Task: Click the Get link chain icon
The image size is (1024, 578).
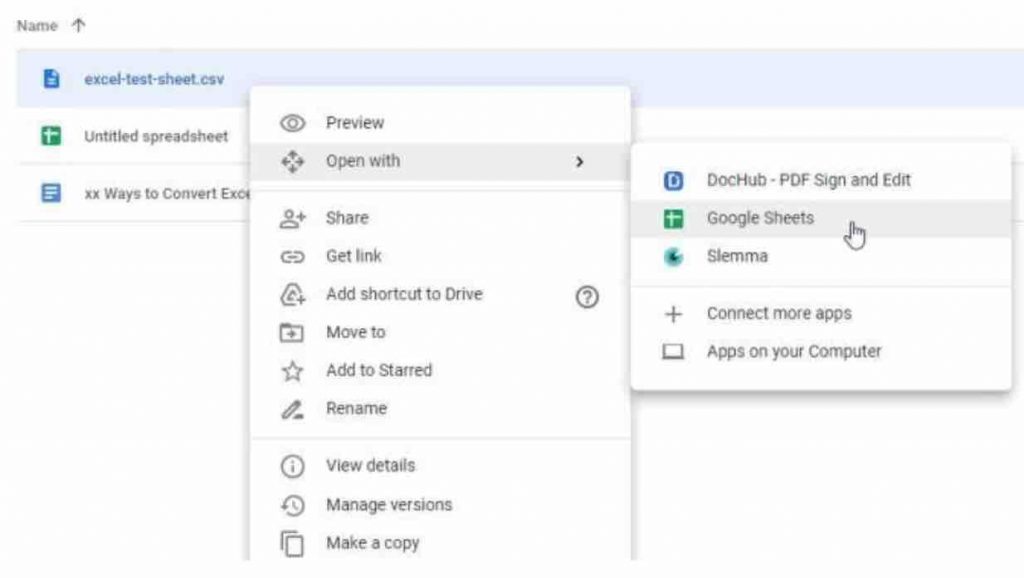Action: (x=292, y=257)
